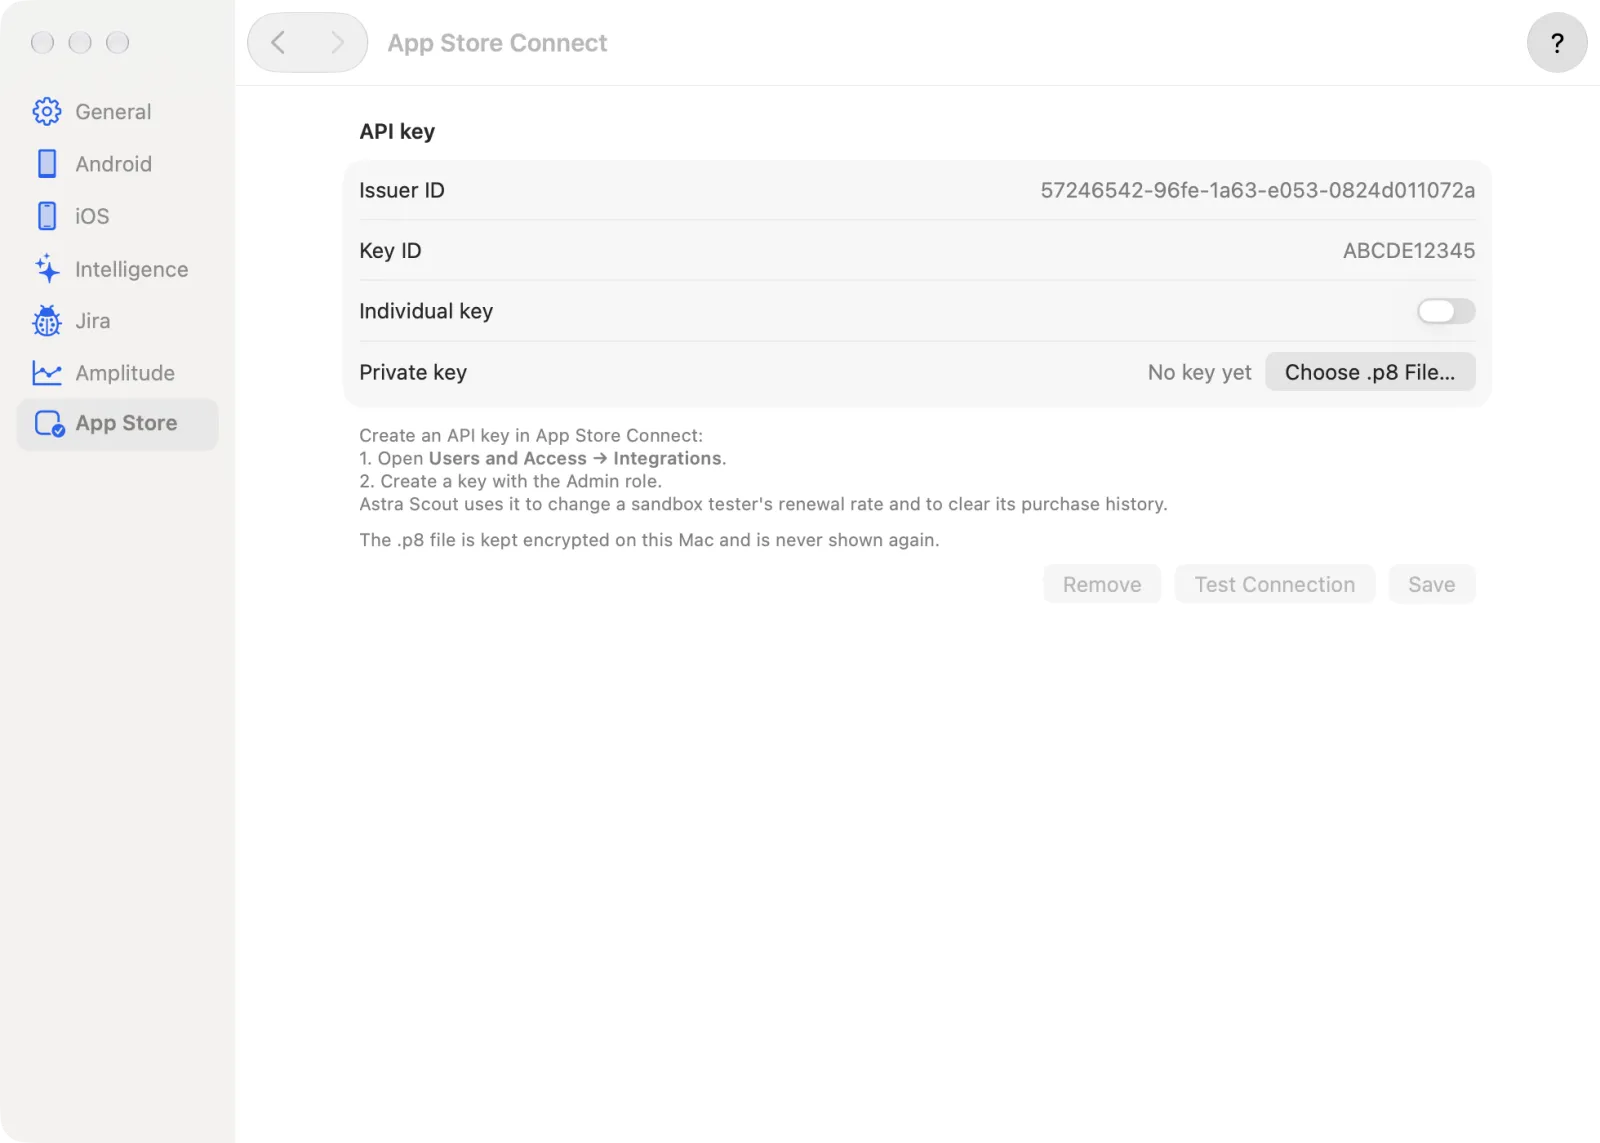1600x1143 pixels.
Task: Open the Amplitude settings label
Action: click(125, 373)
